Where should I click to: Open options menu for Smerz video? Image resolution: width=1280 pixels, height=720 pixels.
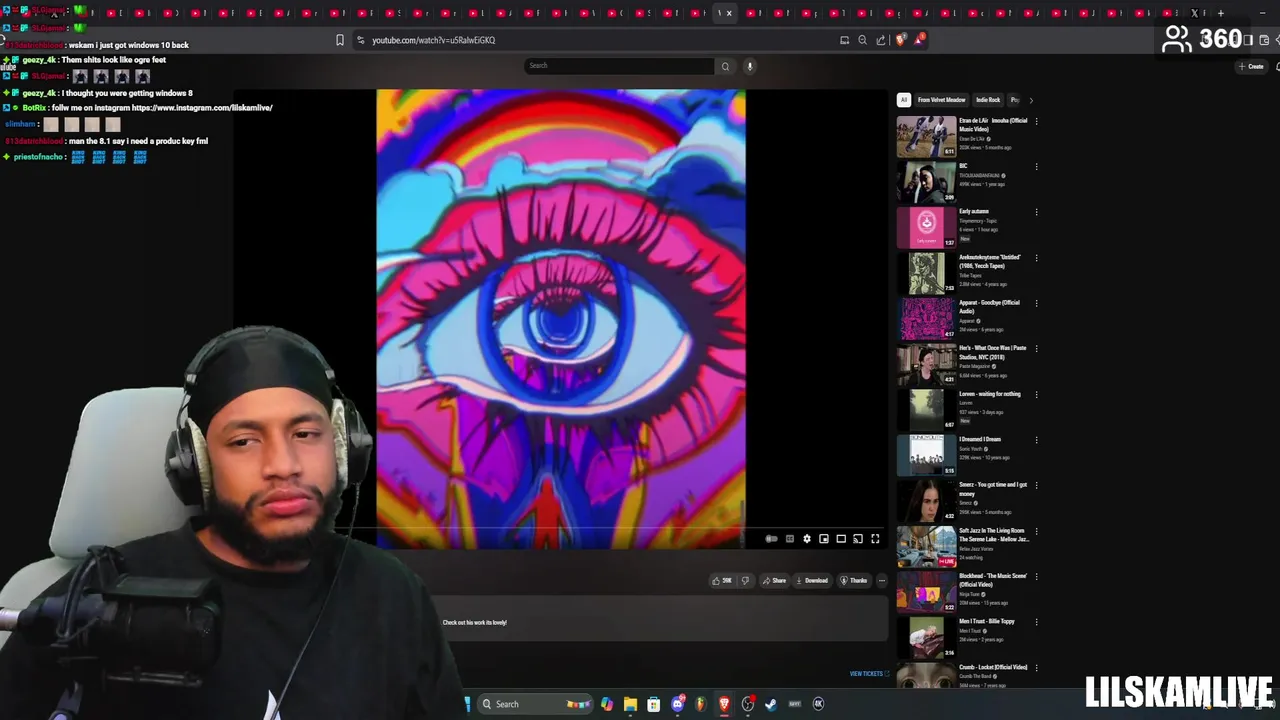1036,485
